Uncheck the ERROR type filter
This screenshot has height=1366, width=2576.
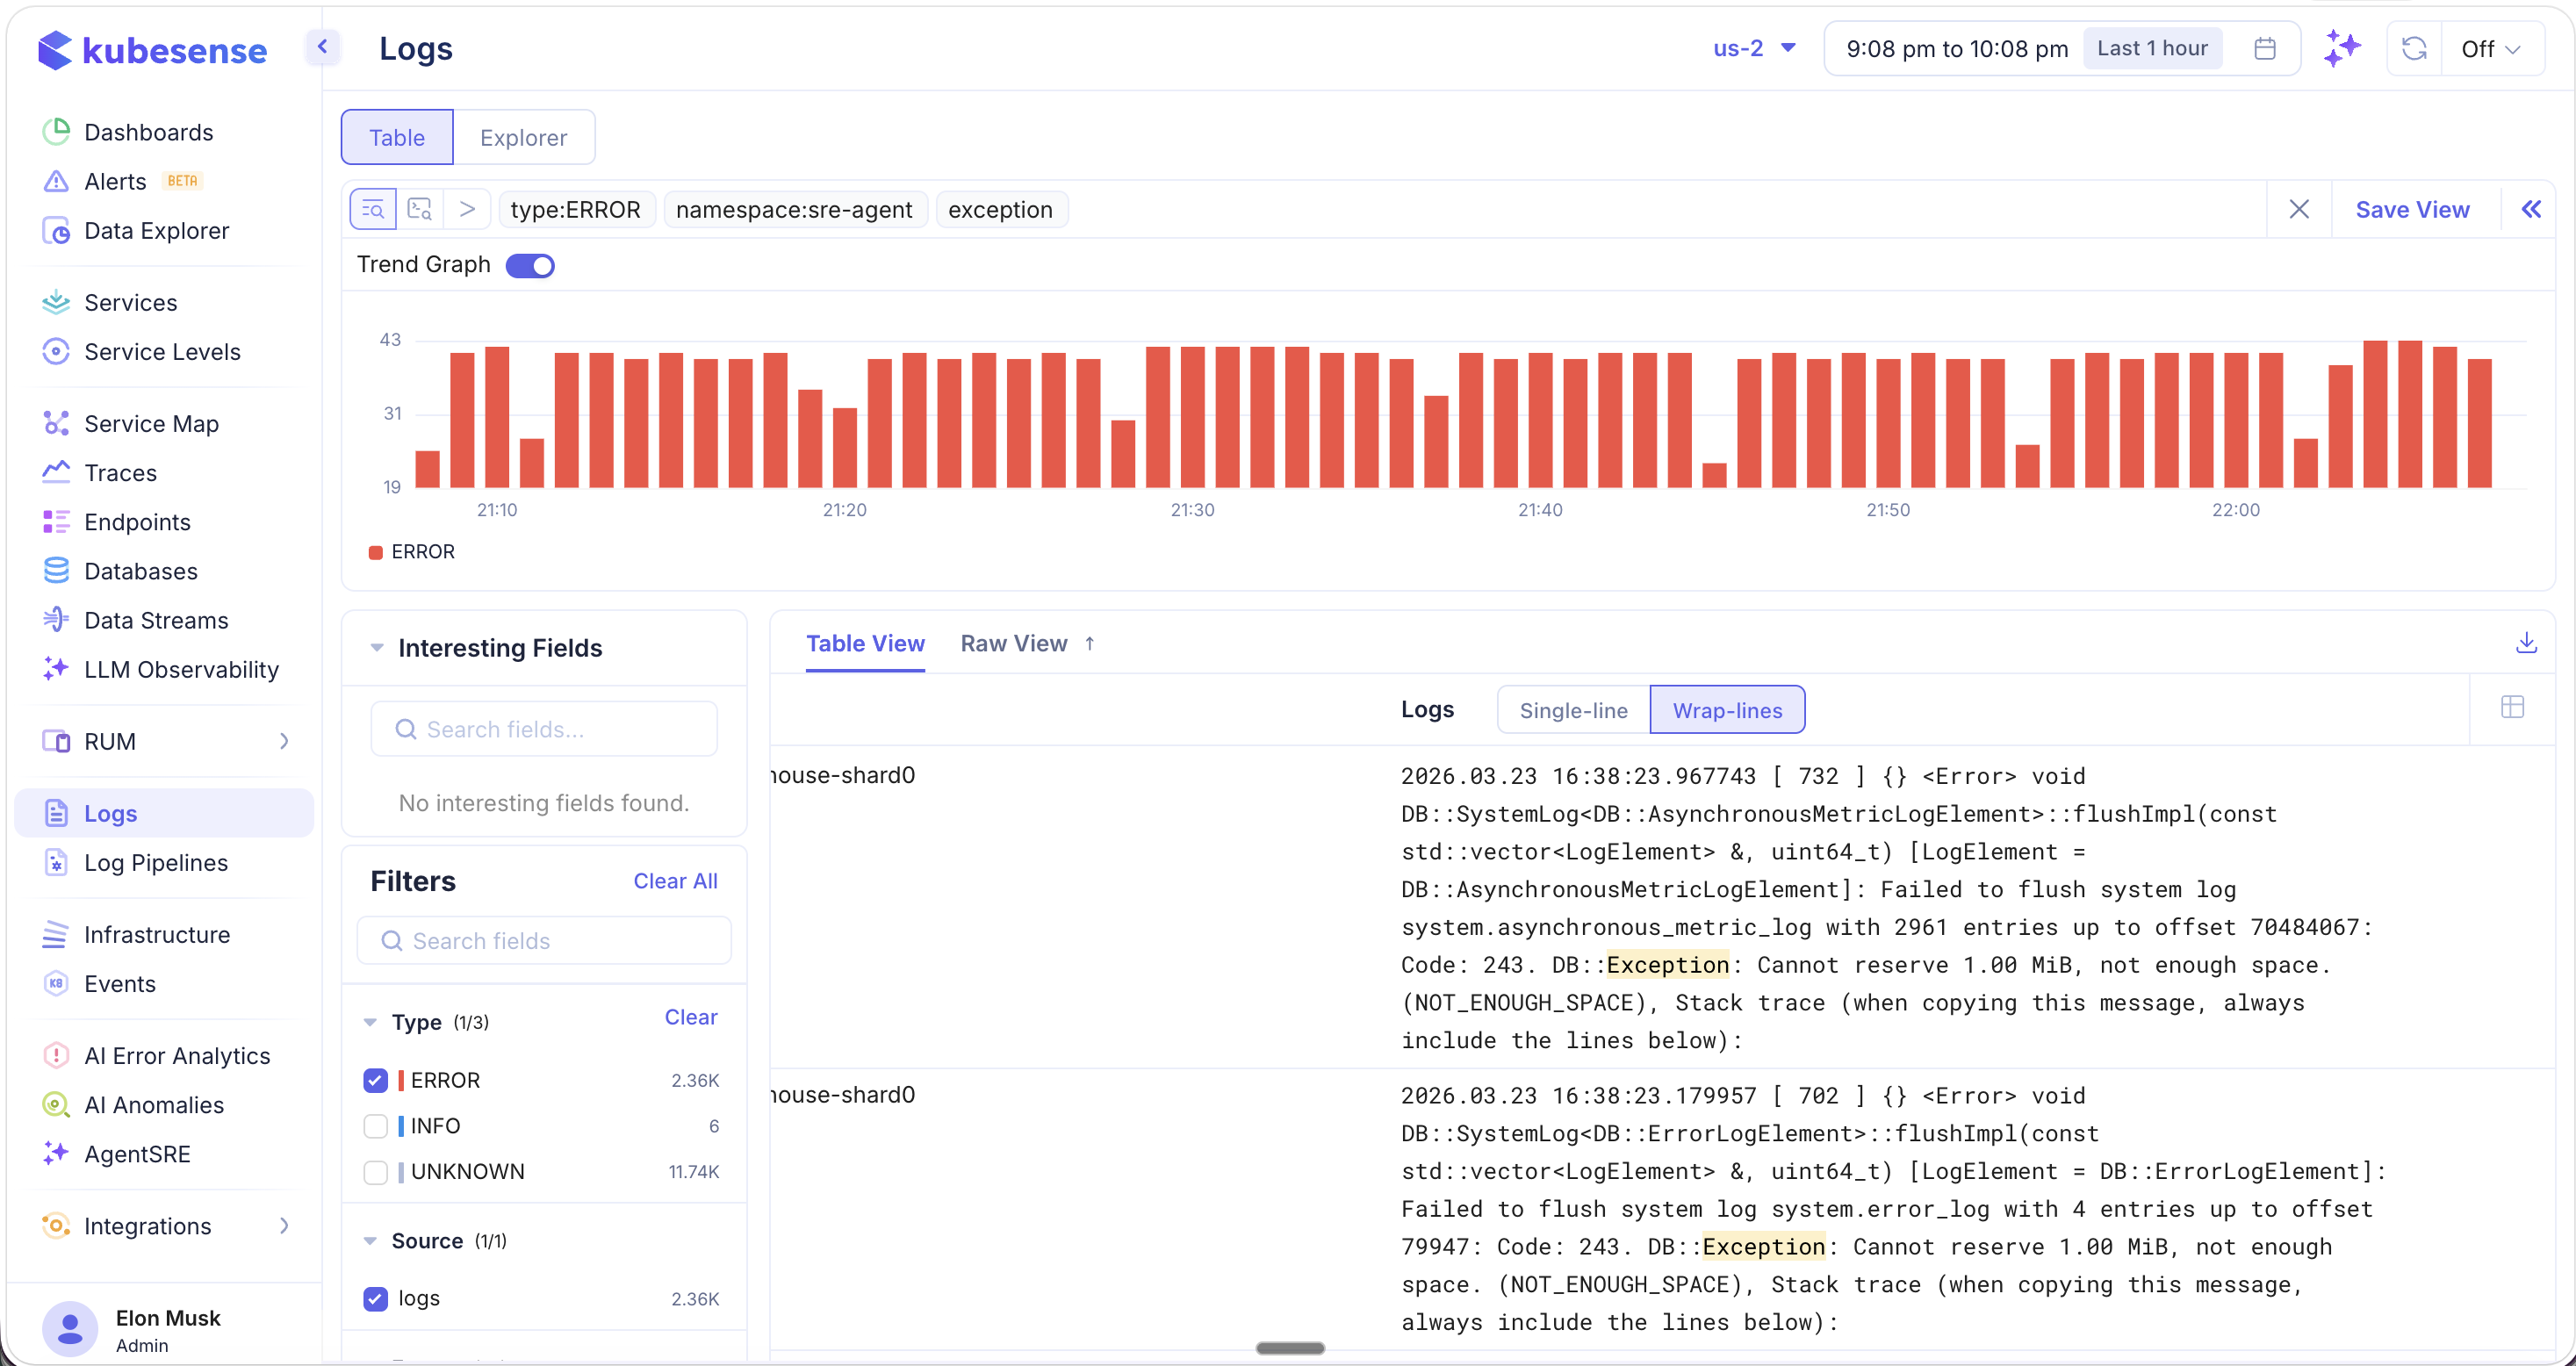click(x=375, y=1080)
